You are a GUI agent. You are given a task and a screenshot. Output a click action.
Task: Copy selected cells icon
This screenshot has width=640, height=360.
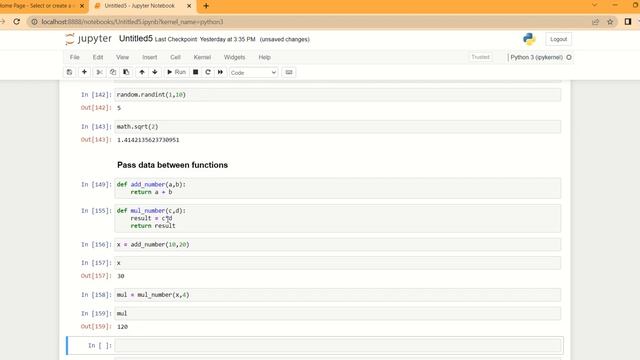pyautogui.click(x=113, y=72)
